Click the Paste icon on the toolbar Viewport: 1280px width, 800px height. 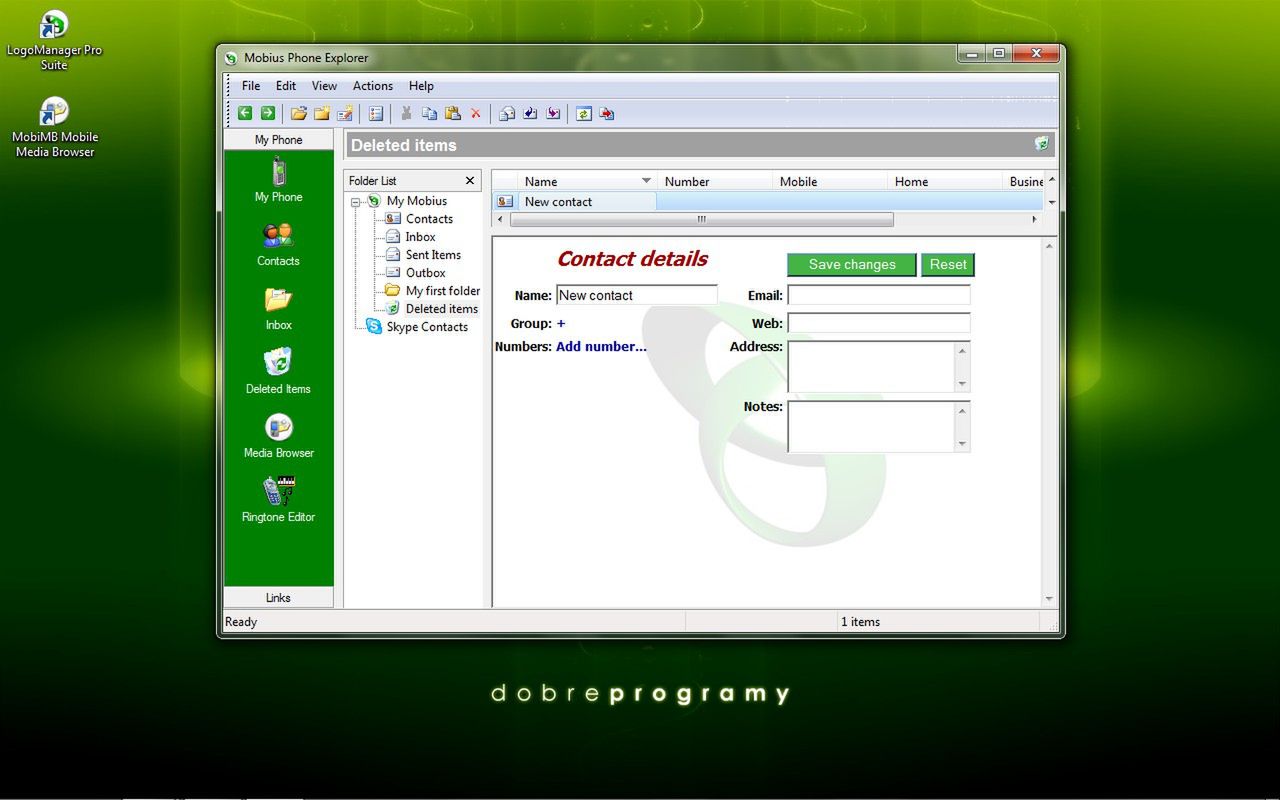[453, 113]
